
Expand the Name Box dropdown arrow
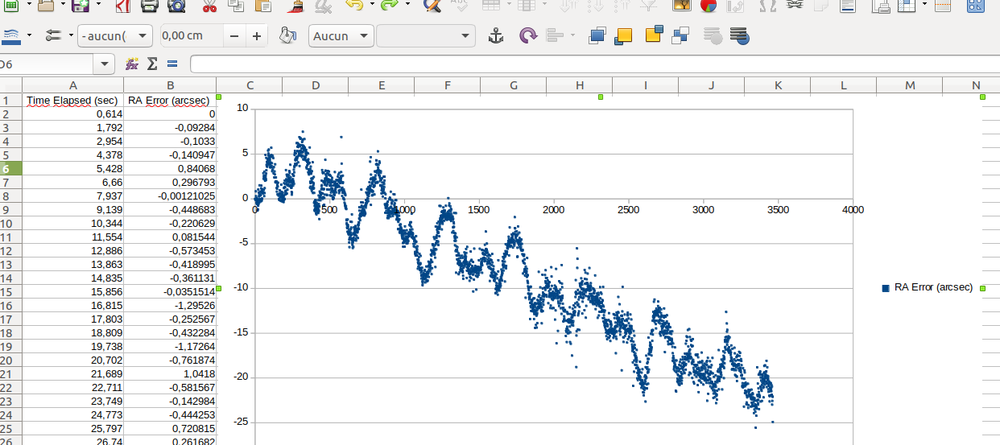tap(104, 64)
